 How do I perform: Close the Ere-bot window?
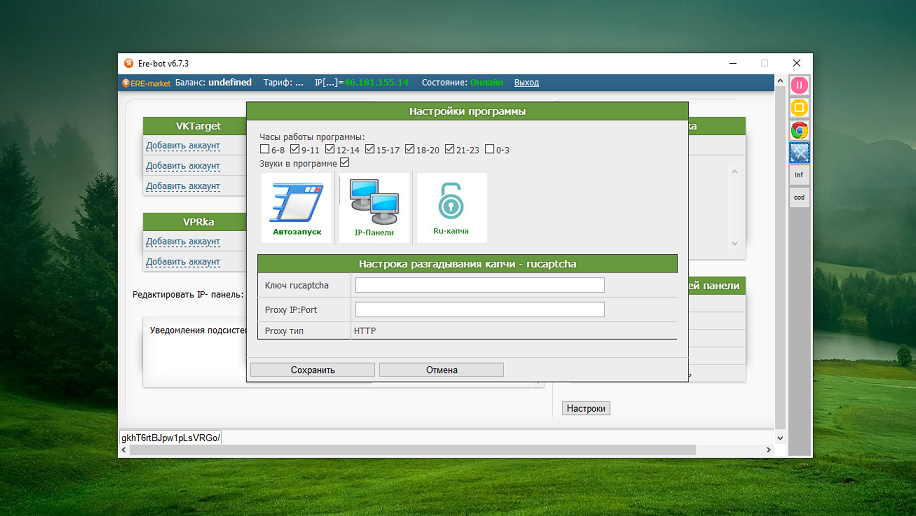(796, 63)
